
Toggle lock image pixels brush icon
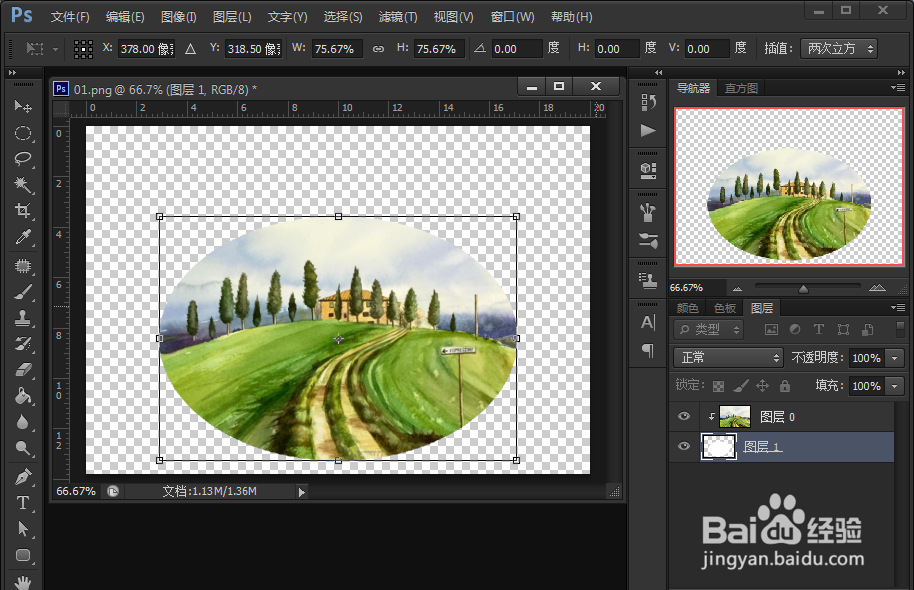(x=740, y=386)
